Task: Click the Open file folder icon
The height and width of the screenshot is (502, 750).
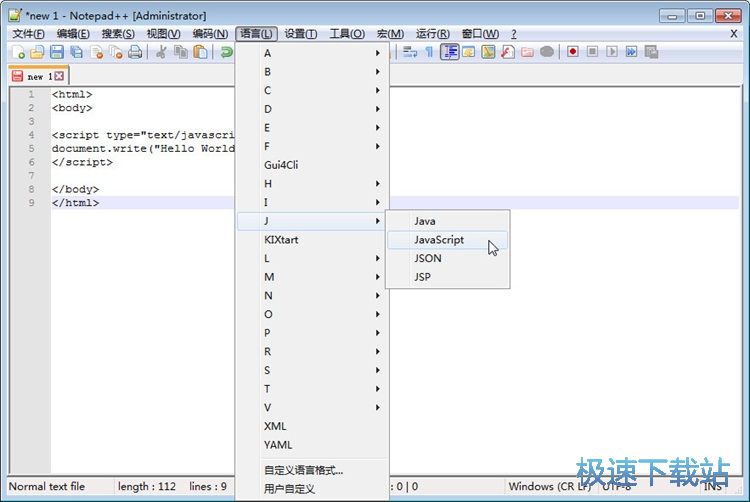Action: click(x=37, y=52)
